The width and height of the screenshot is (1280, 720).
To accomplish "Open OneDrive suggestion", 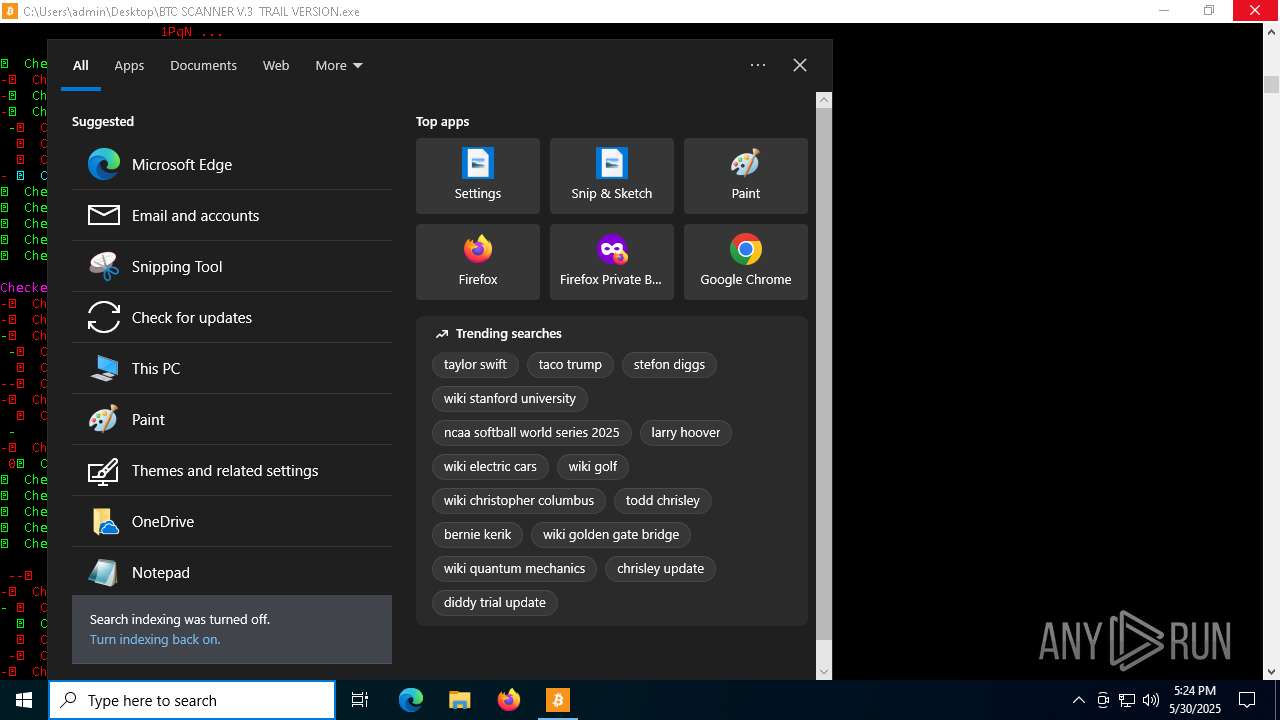I will point(232,521).
